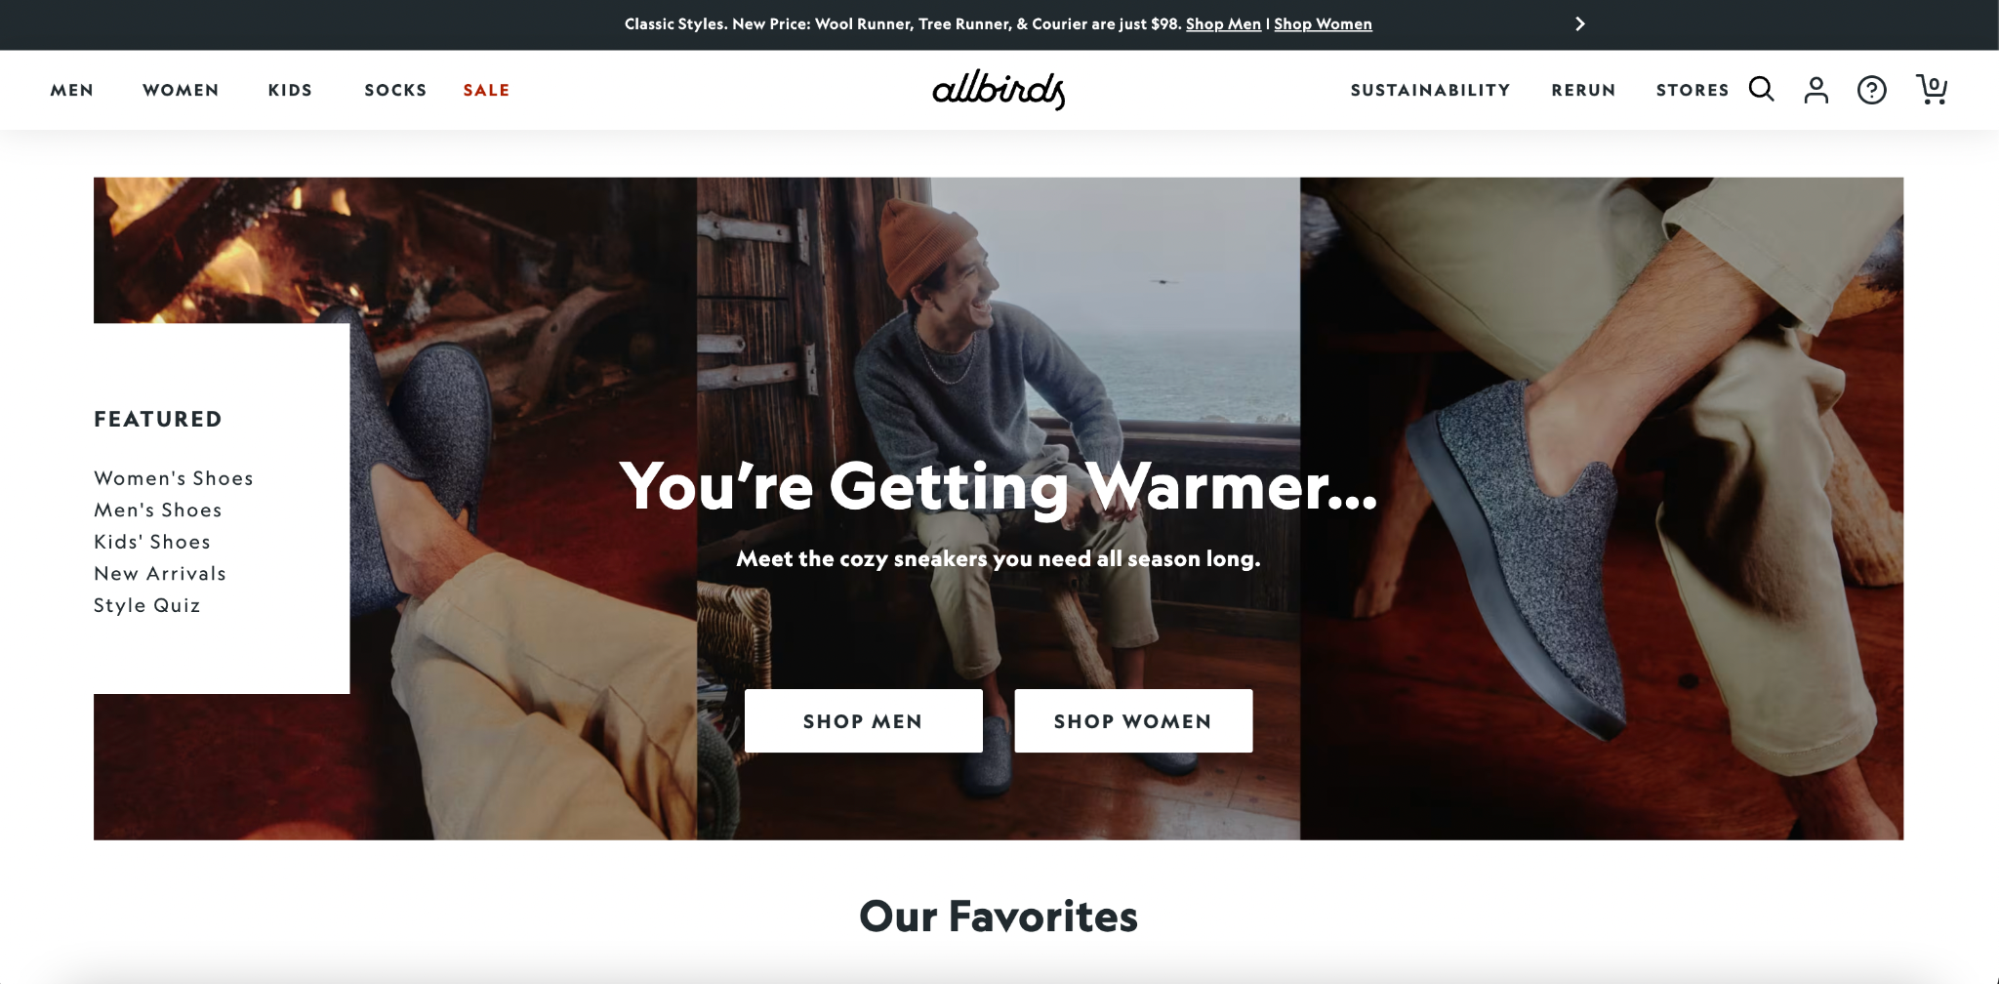Go to the SALE section
The width and height of the screenshot is (1999, 984).
pos(486,90)
